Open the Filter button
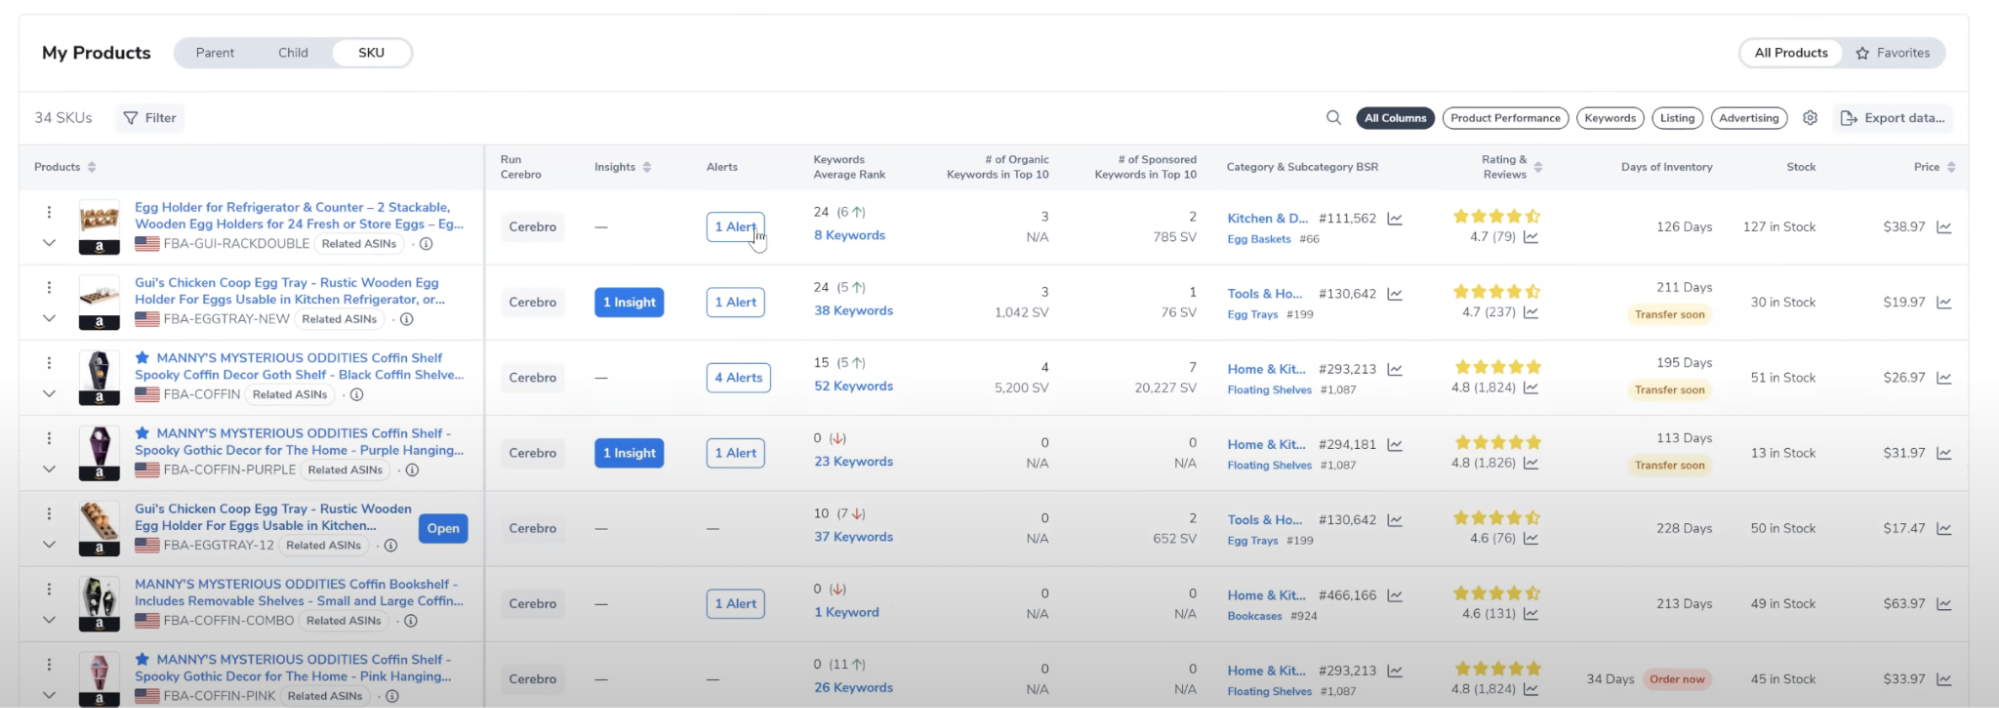This screenshot has width=1999, height=708. (x=150, y=118)
